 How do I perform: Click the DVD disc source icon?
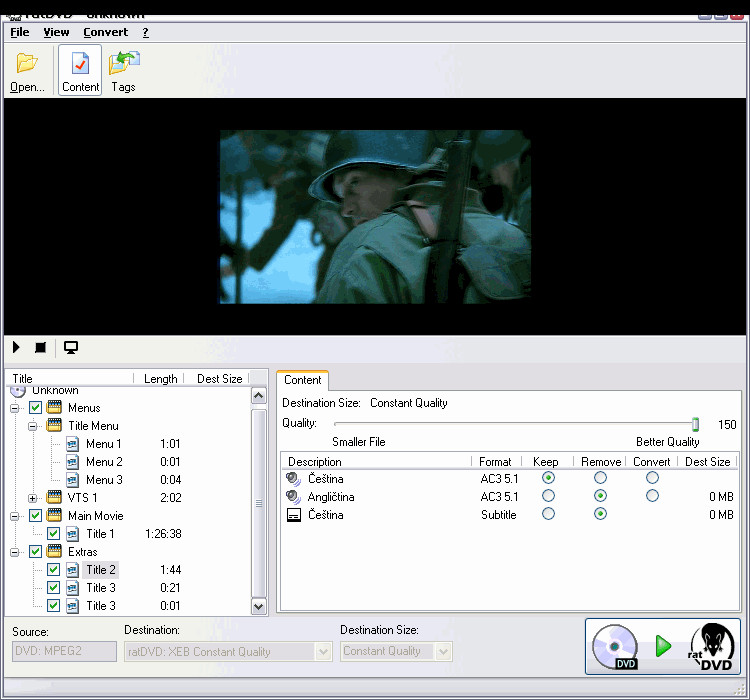click(x=615, y=647)
